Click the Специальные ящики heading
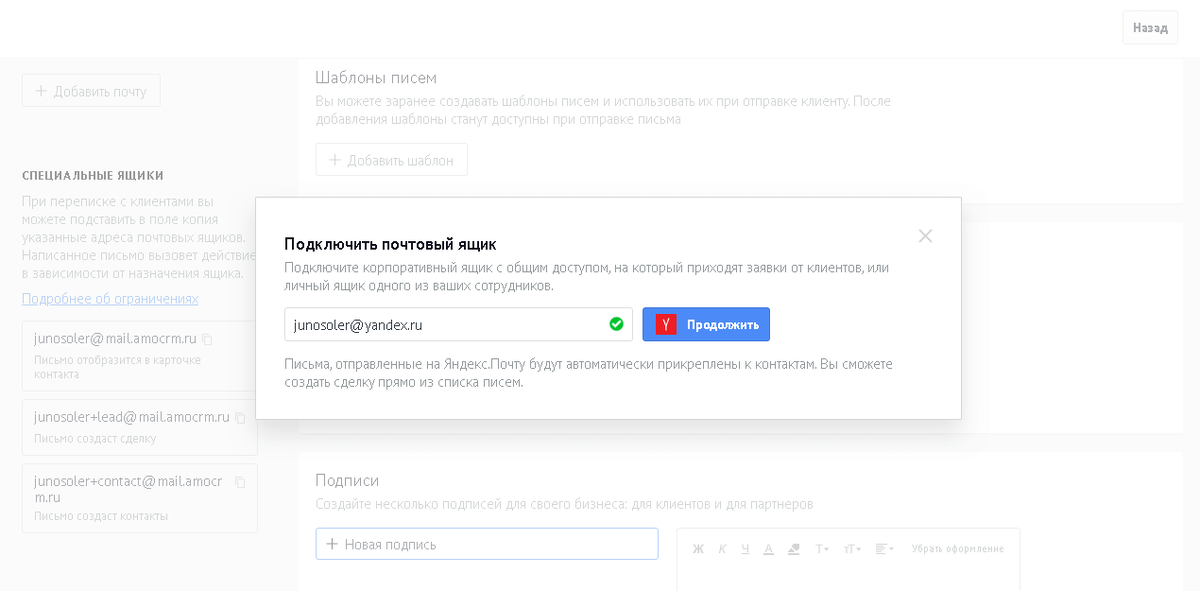The width and height of the screenshot is (1200, 591). [93, 175]
